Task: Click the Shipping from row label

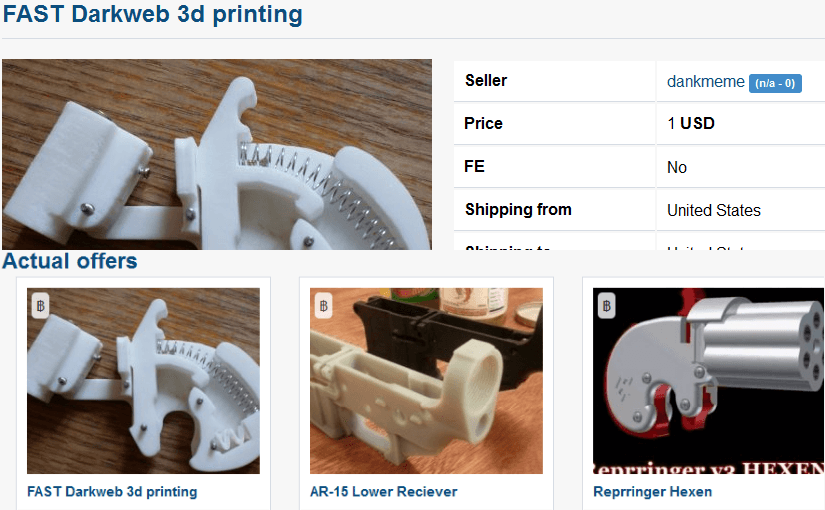Action: point(518,209)
